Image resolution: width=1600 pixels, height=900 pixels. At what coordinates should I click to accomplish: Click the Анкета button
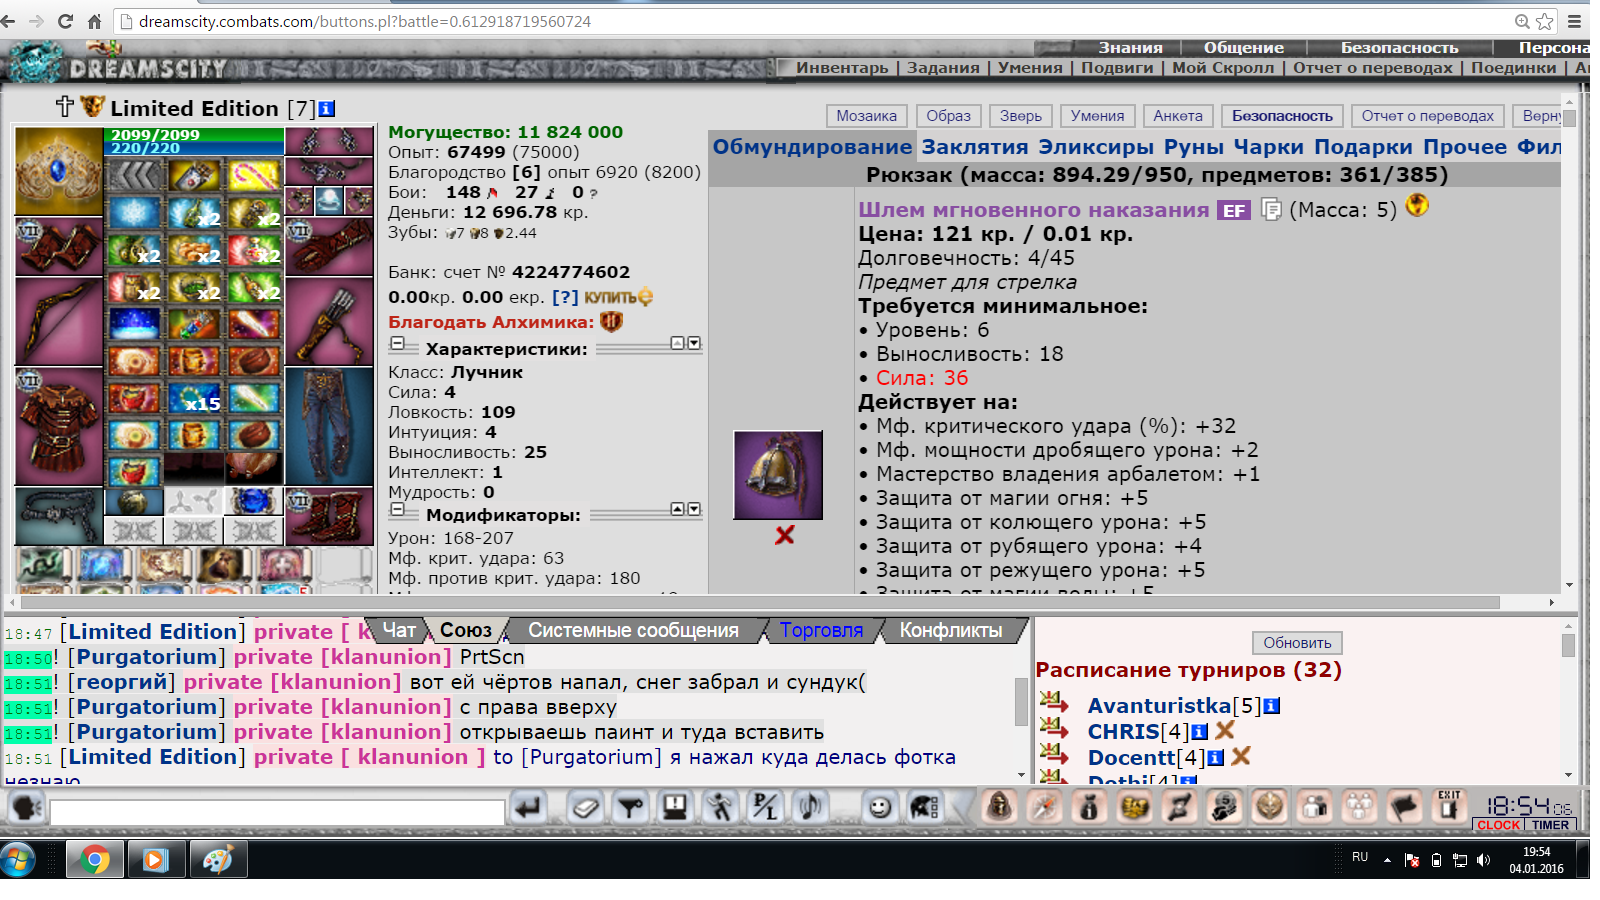(x=1178, y=116)
